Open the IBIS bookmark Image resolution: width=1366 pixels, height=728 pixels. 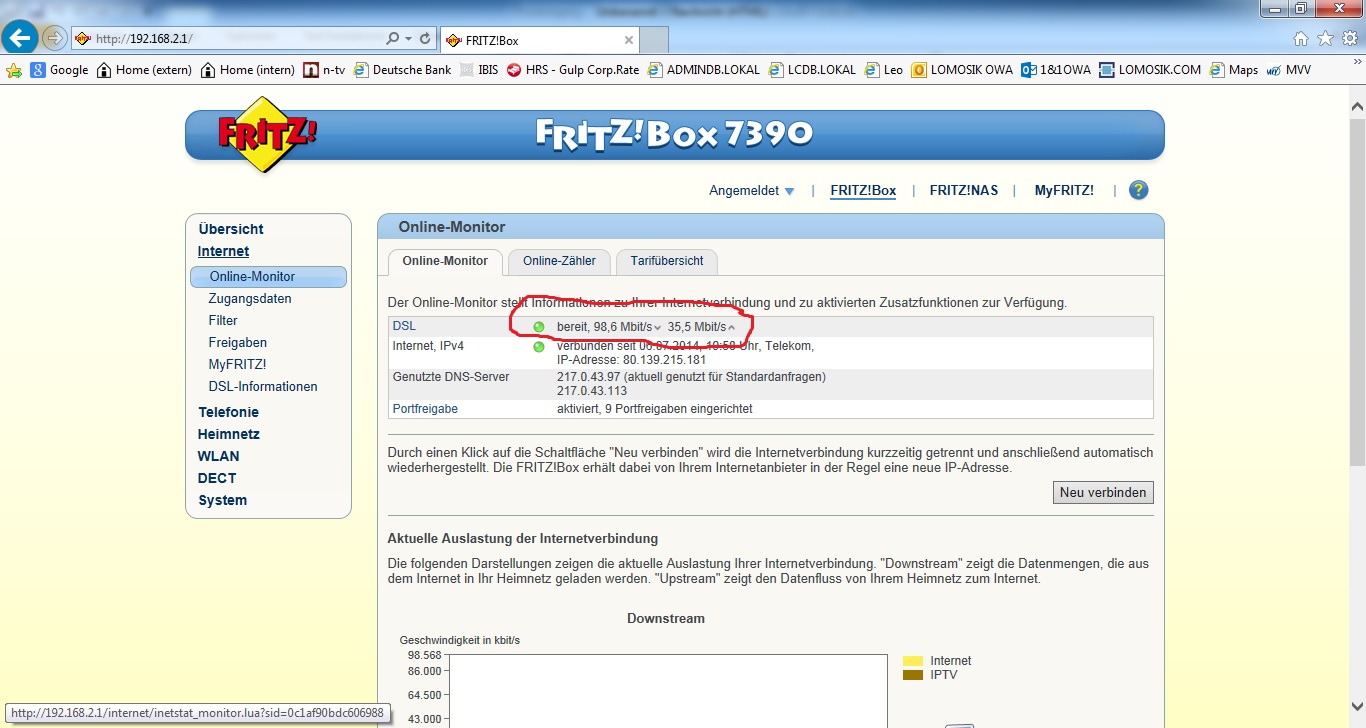coord(479,70)
